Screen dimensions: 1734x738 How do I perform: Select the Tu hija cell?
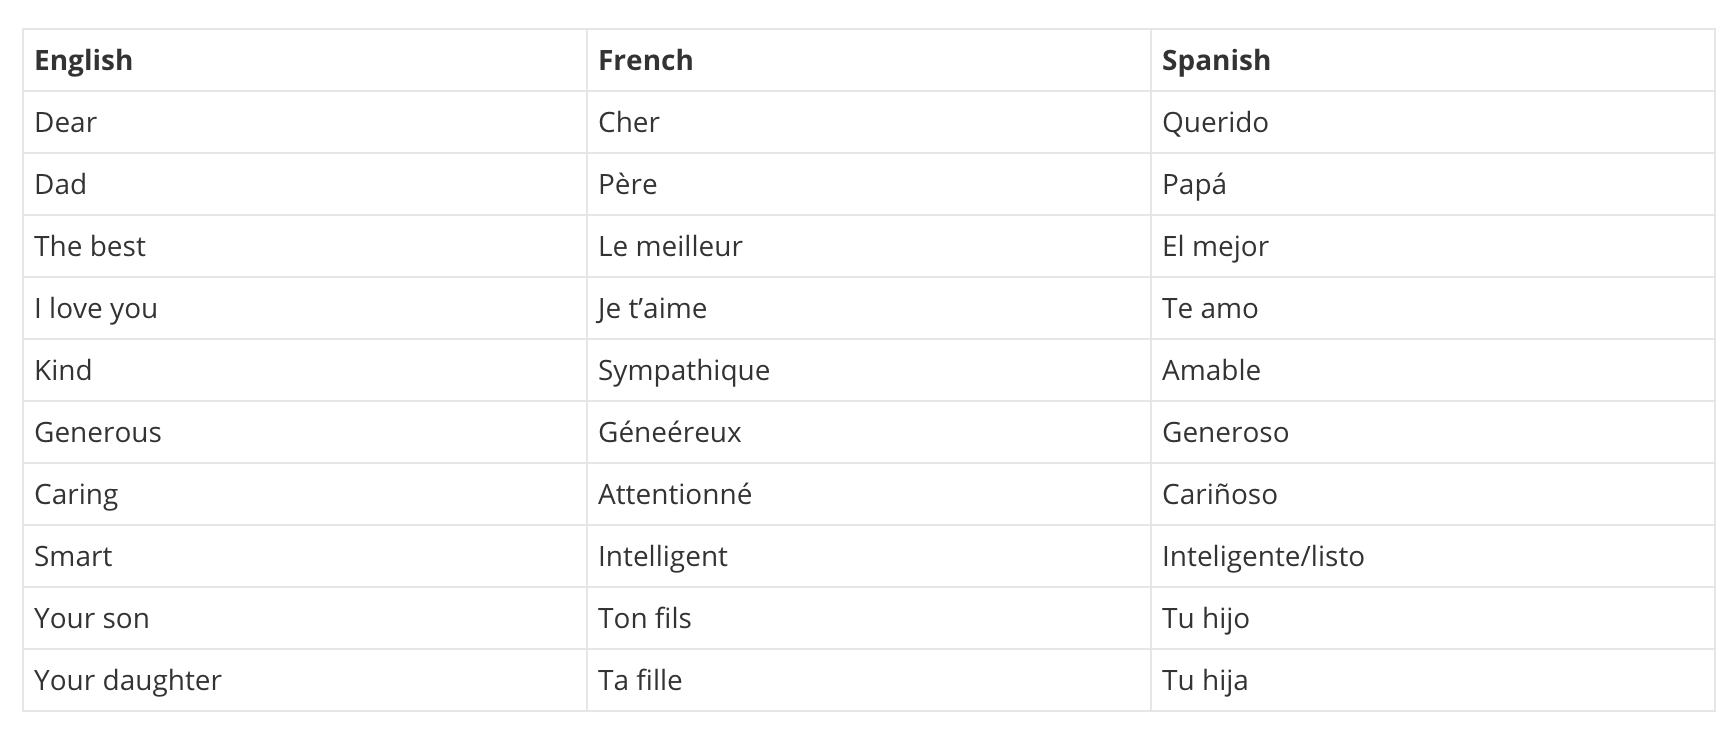point(1433,680)
